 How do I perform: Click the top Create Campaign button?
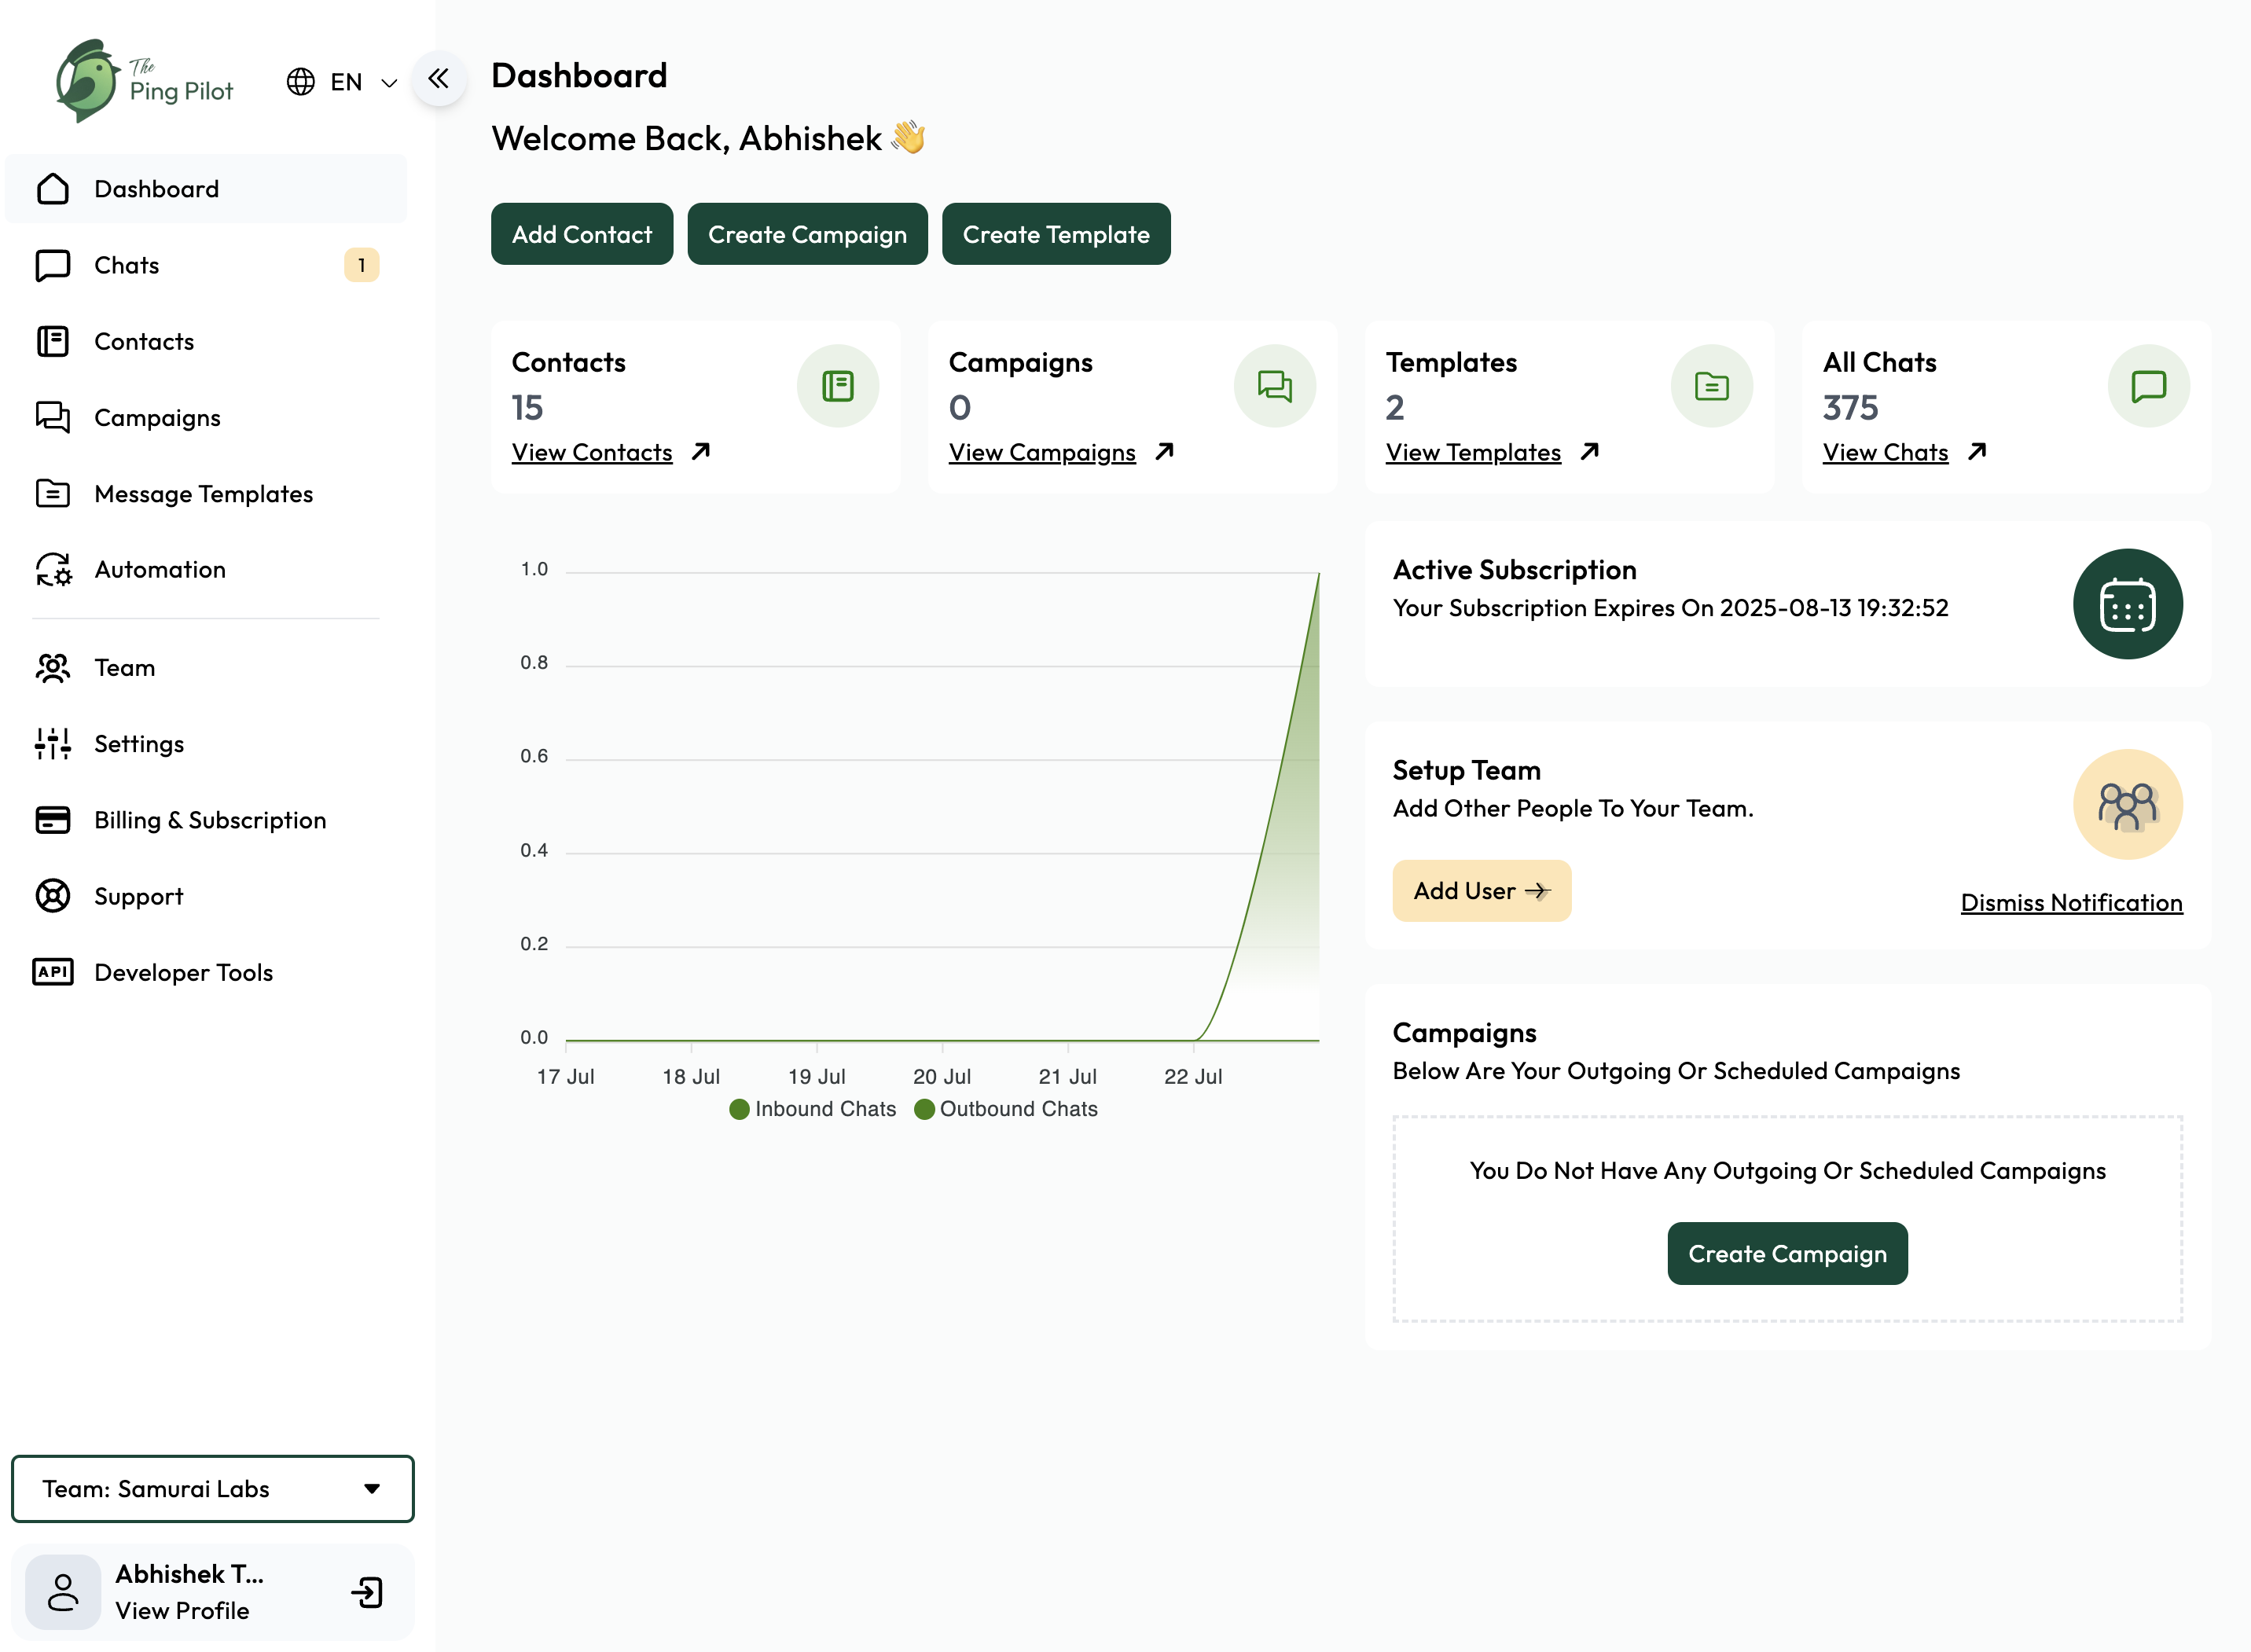tap(807, 234)
